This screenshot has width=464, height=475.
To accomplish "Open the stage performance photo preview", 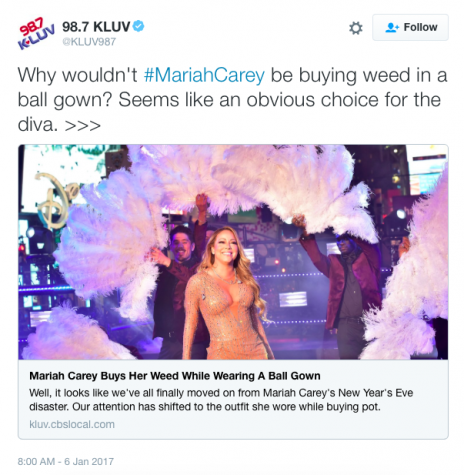I will click(x=233, y=252).
